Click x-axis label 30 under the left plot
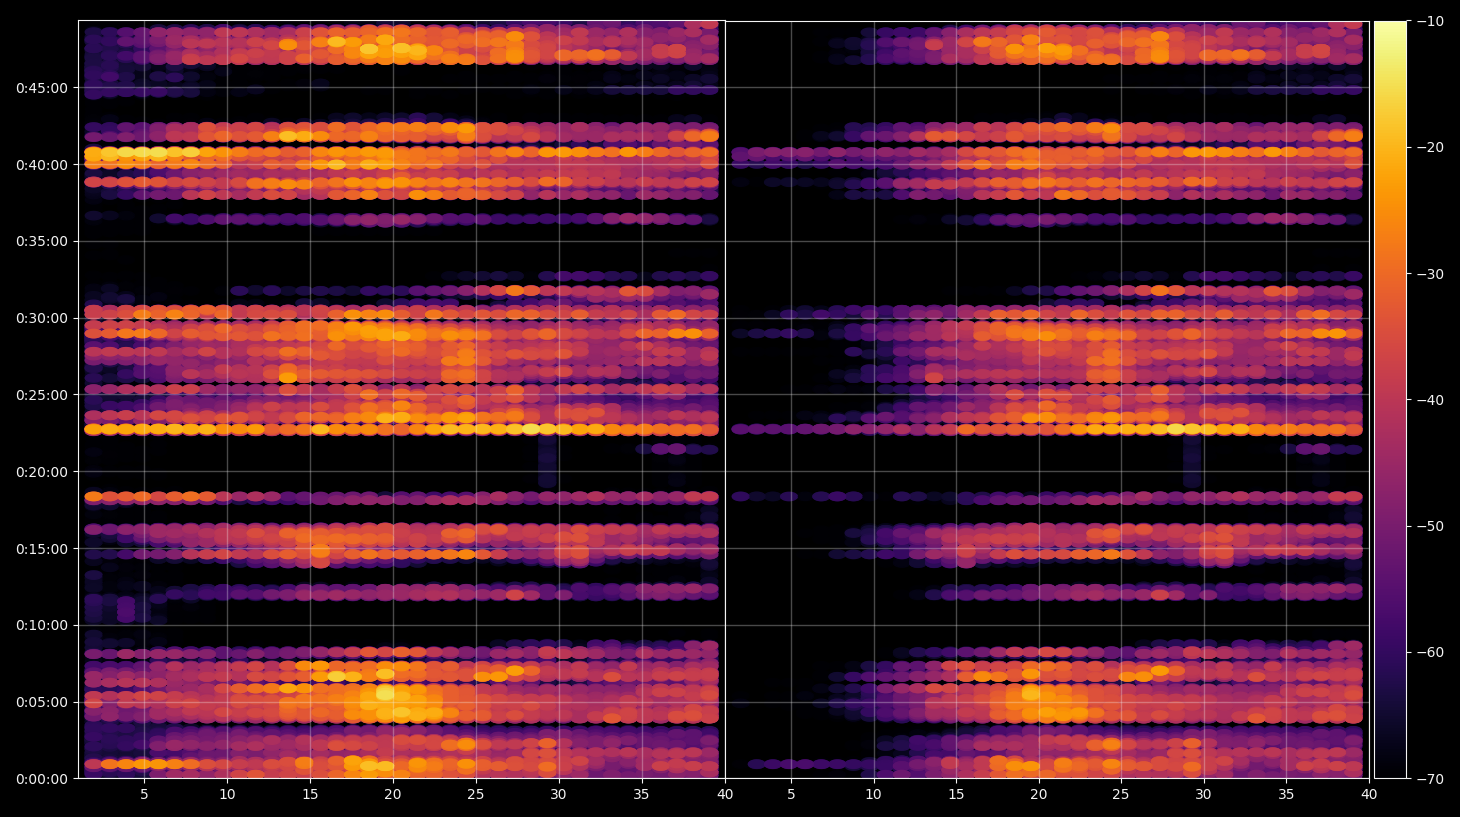The image size is (1460, 817). (x=558, y=795)
